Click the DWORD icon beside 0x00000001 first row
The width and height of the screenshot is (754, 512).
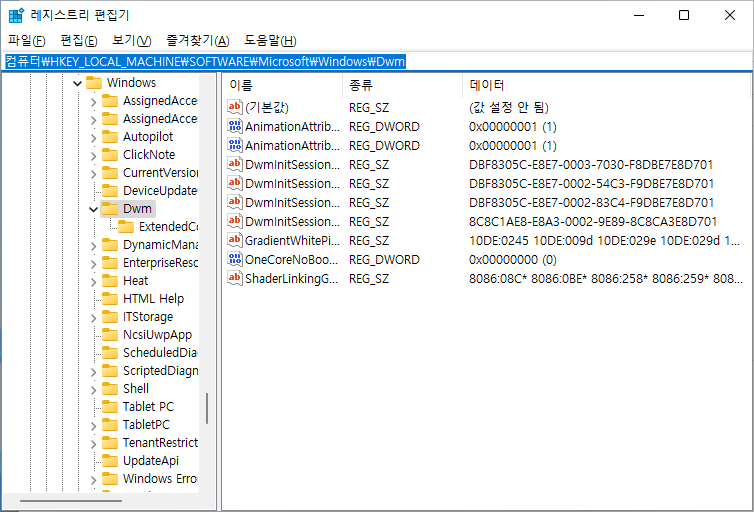(x=235, y=126)
